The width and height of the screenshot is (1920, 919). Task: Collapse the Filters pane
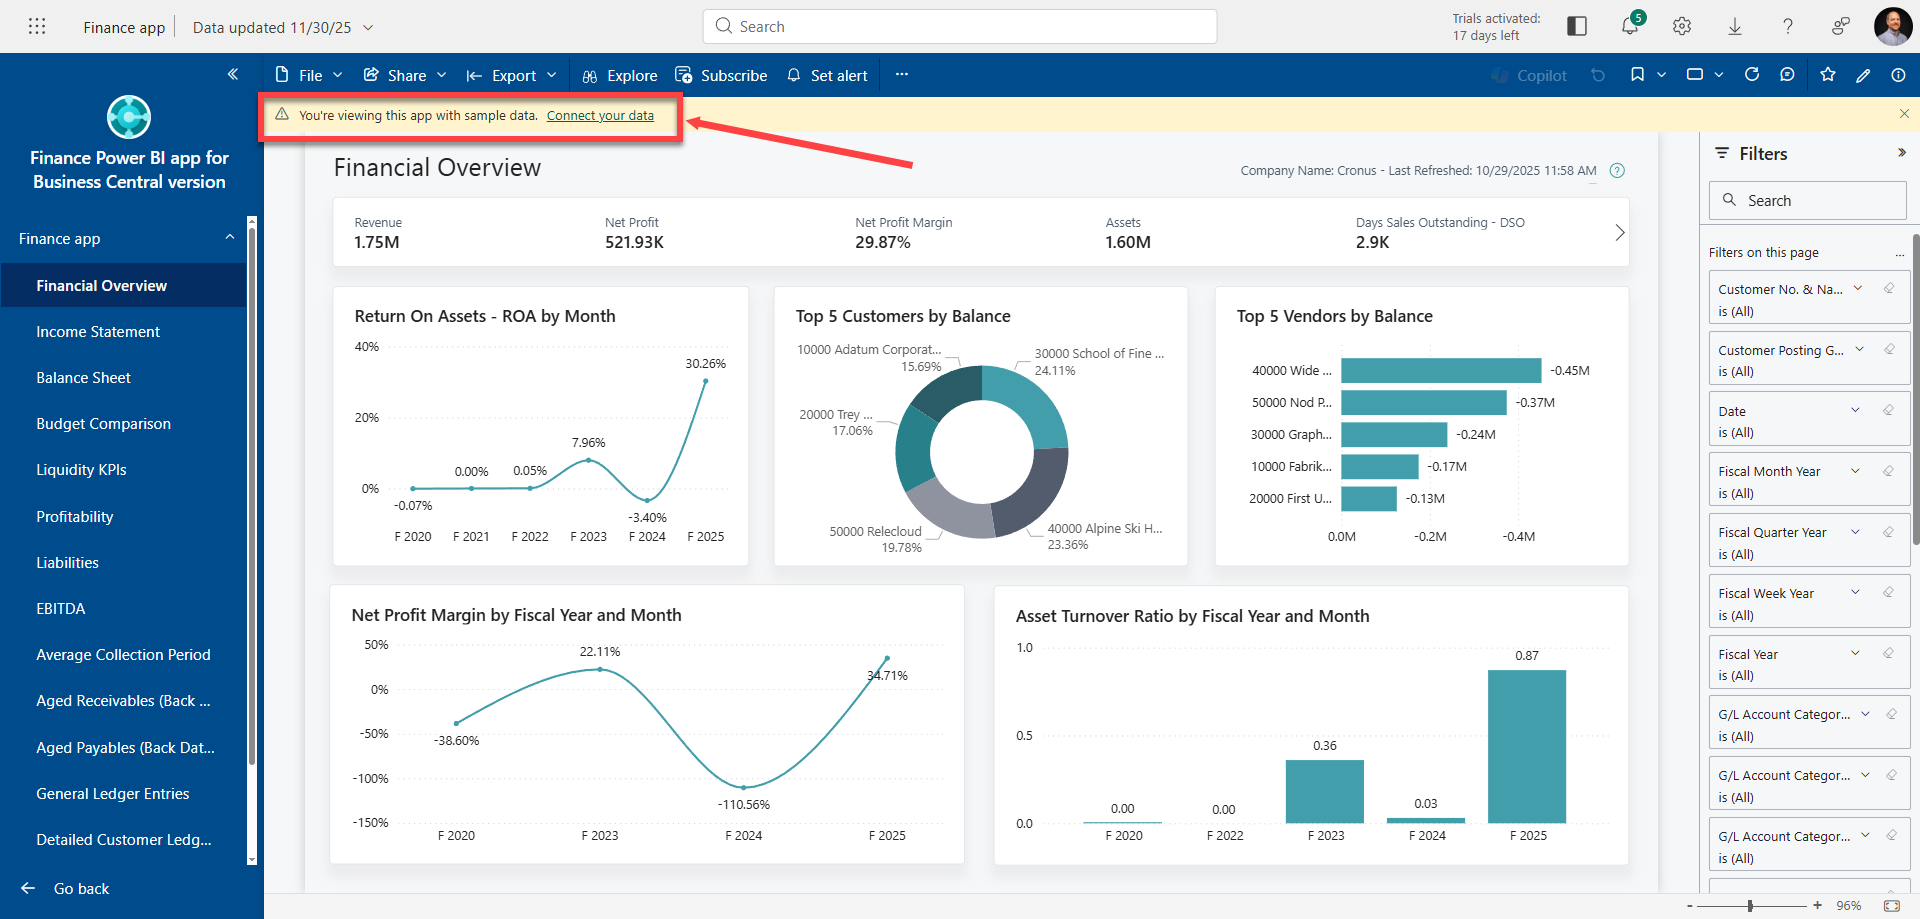point(1901,153)
